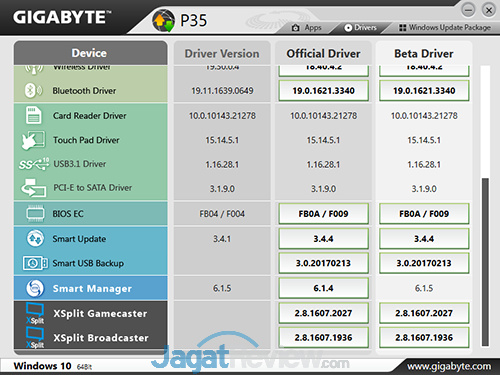Select the PCI-E to SATA Driver label

(x=93, y=188)
